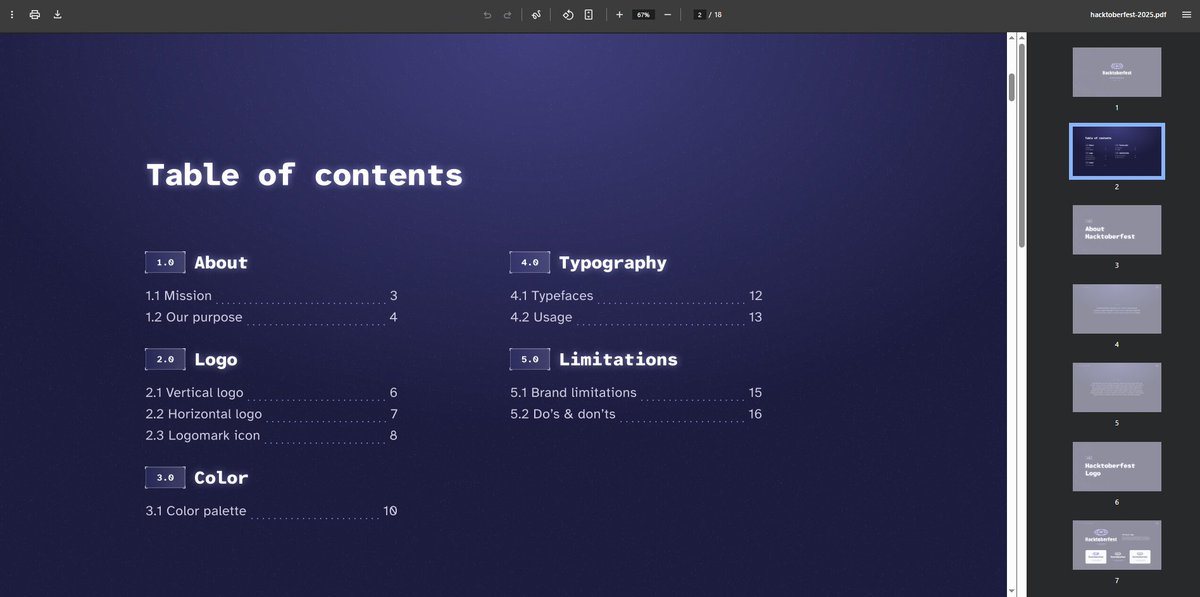Click page number 10 beside Color palette
The height and width of the screenshot is (597, 1200).
391,511
